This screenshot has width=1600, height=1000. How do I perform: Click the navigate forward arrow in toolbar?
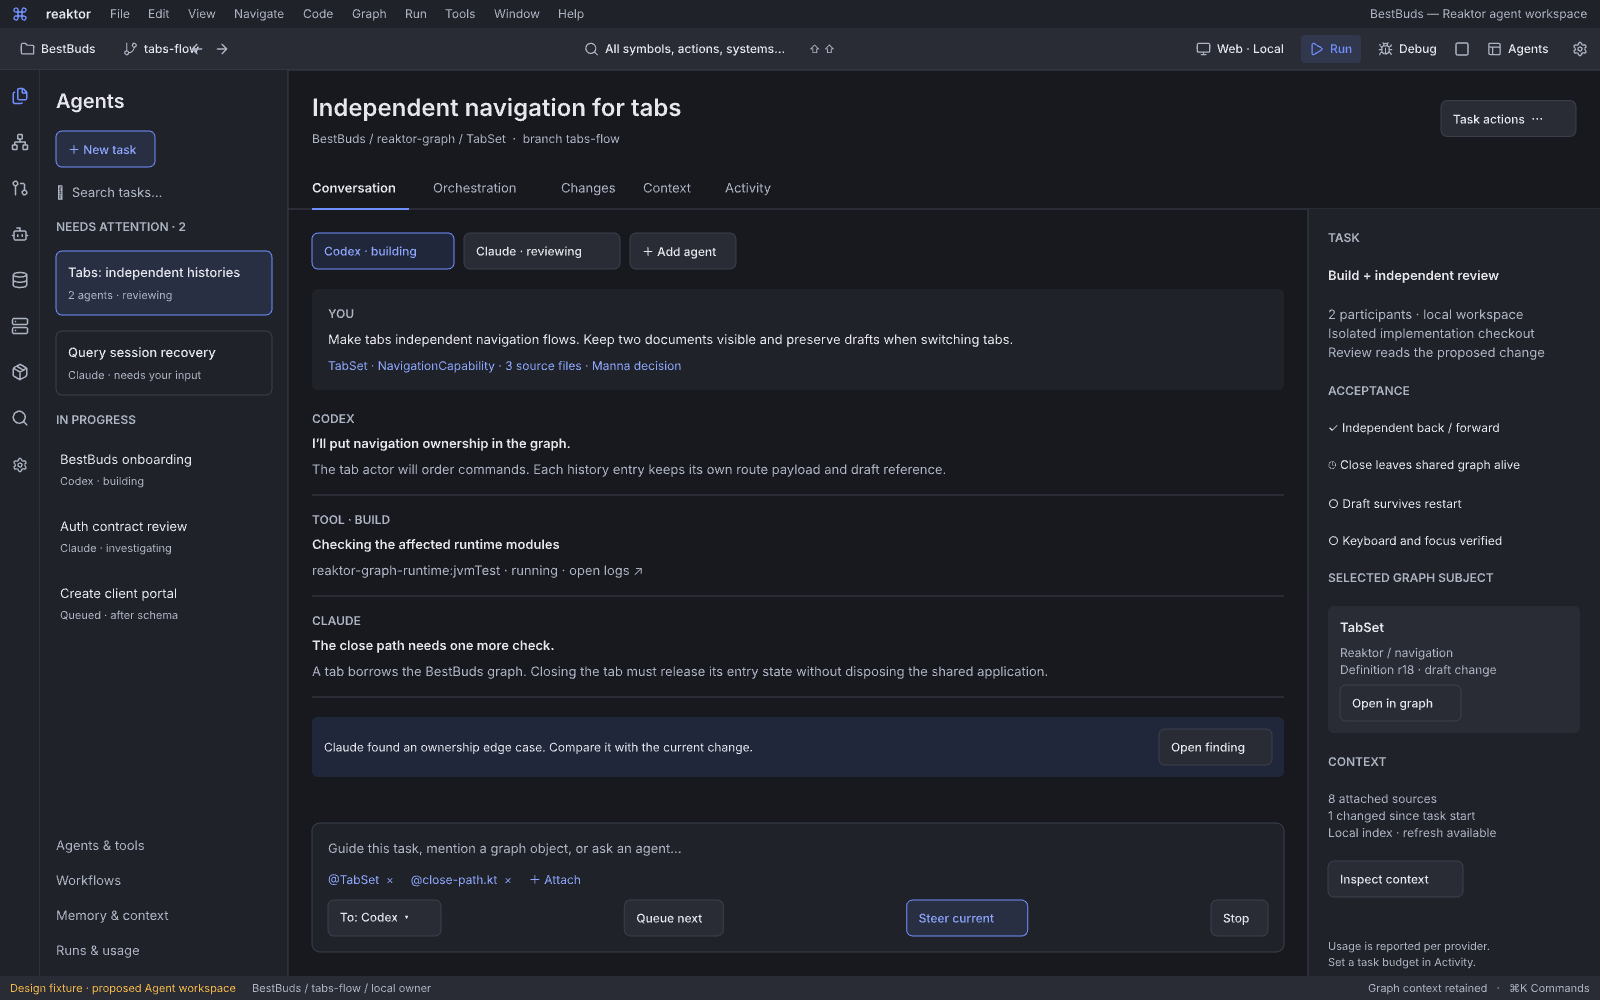[x=222, y=49]
